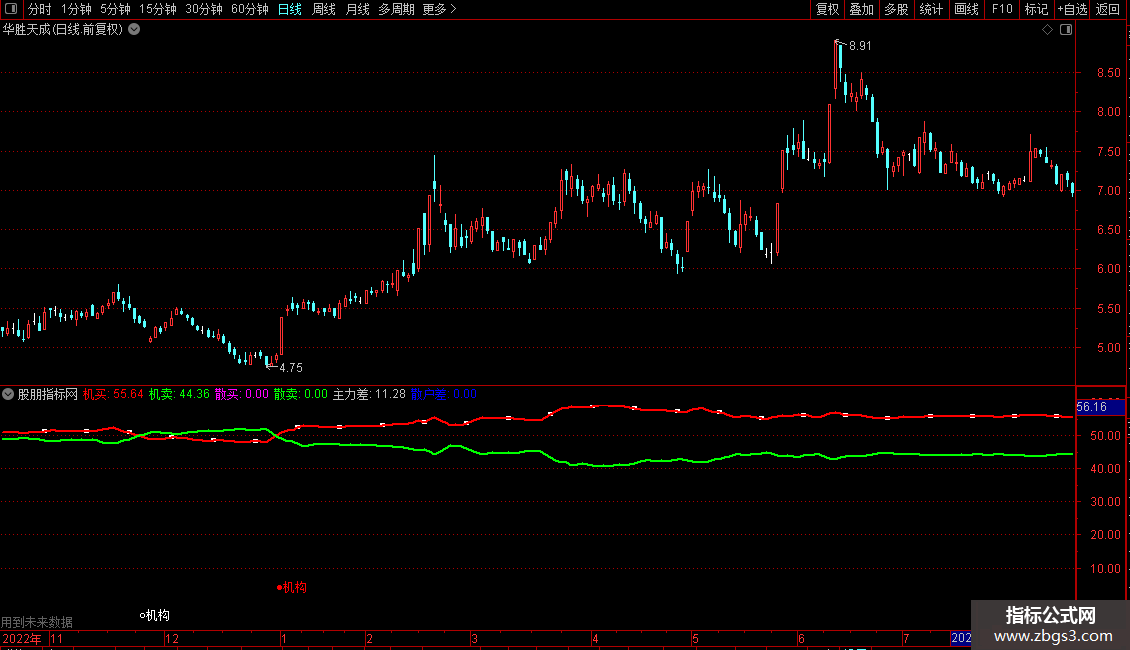Open the 华胜天成 stock title dropdown arrow

(x=134, y=30)
